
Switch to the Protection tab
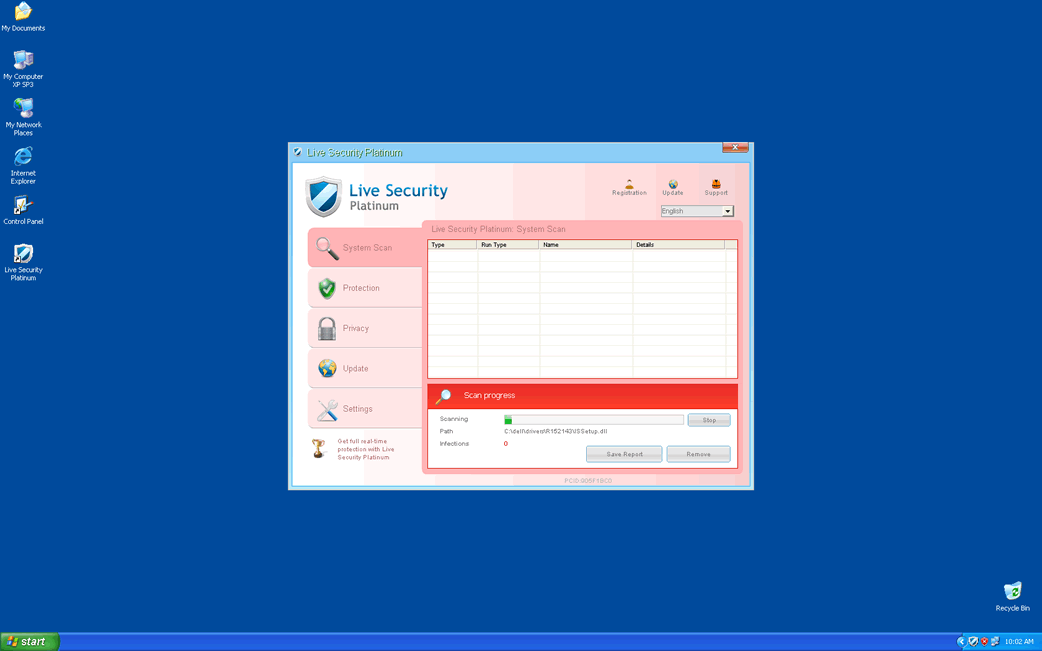[x=365, y=288]
